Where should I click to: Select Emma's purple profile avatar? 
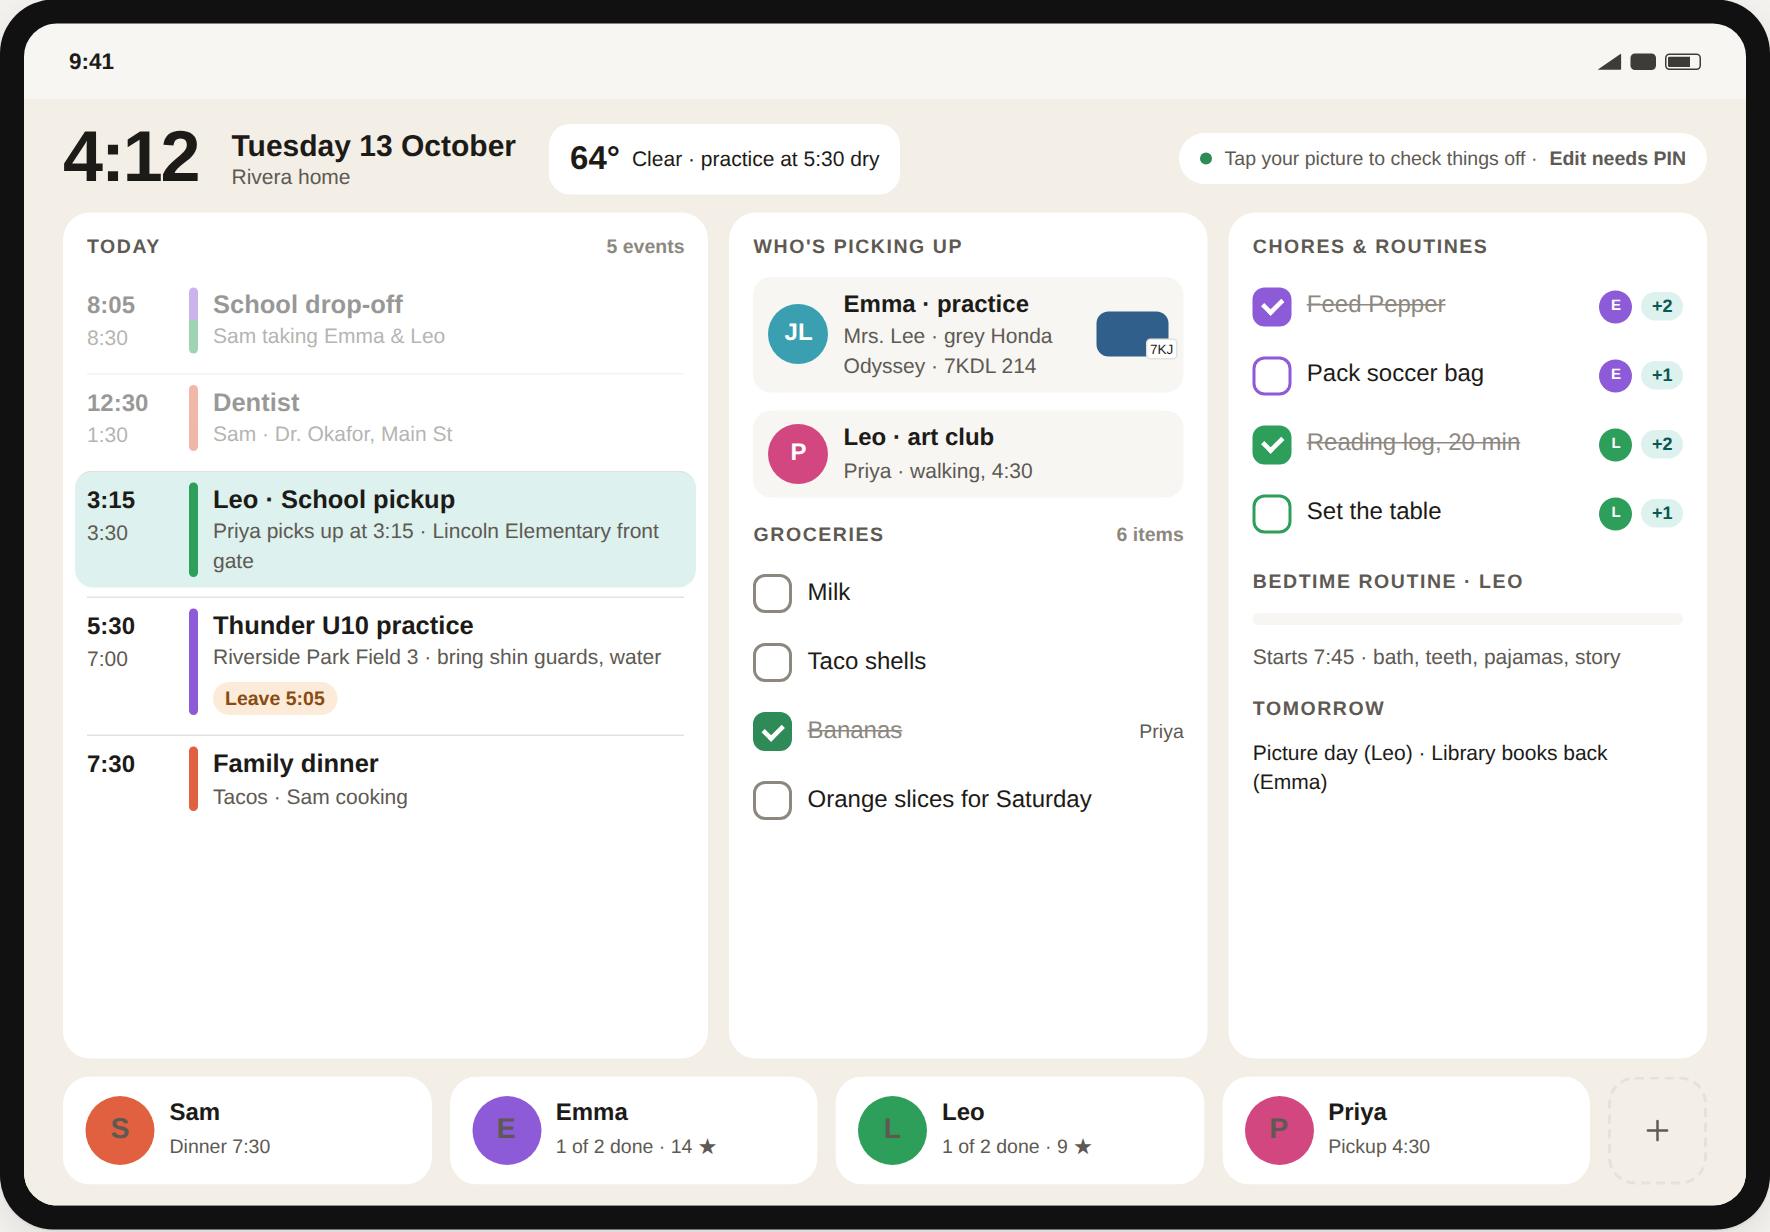pos(506,1130)
